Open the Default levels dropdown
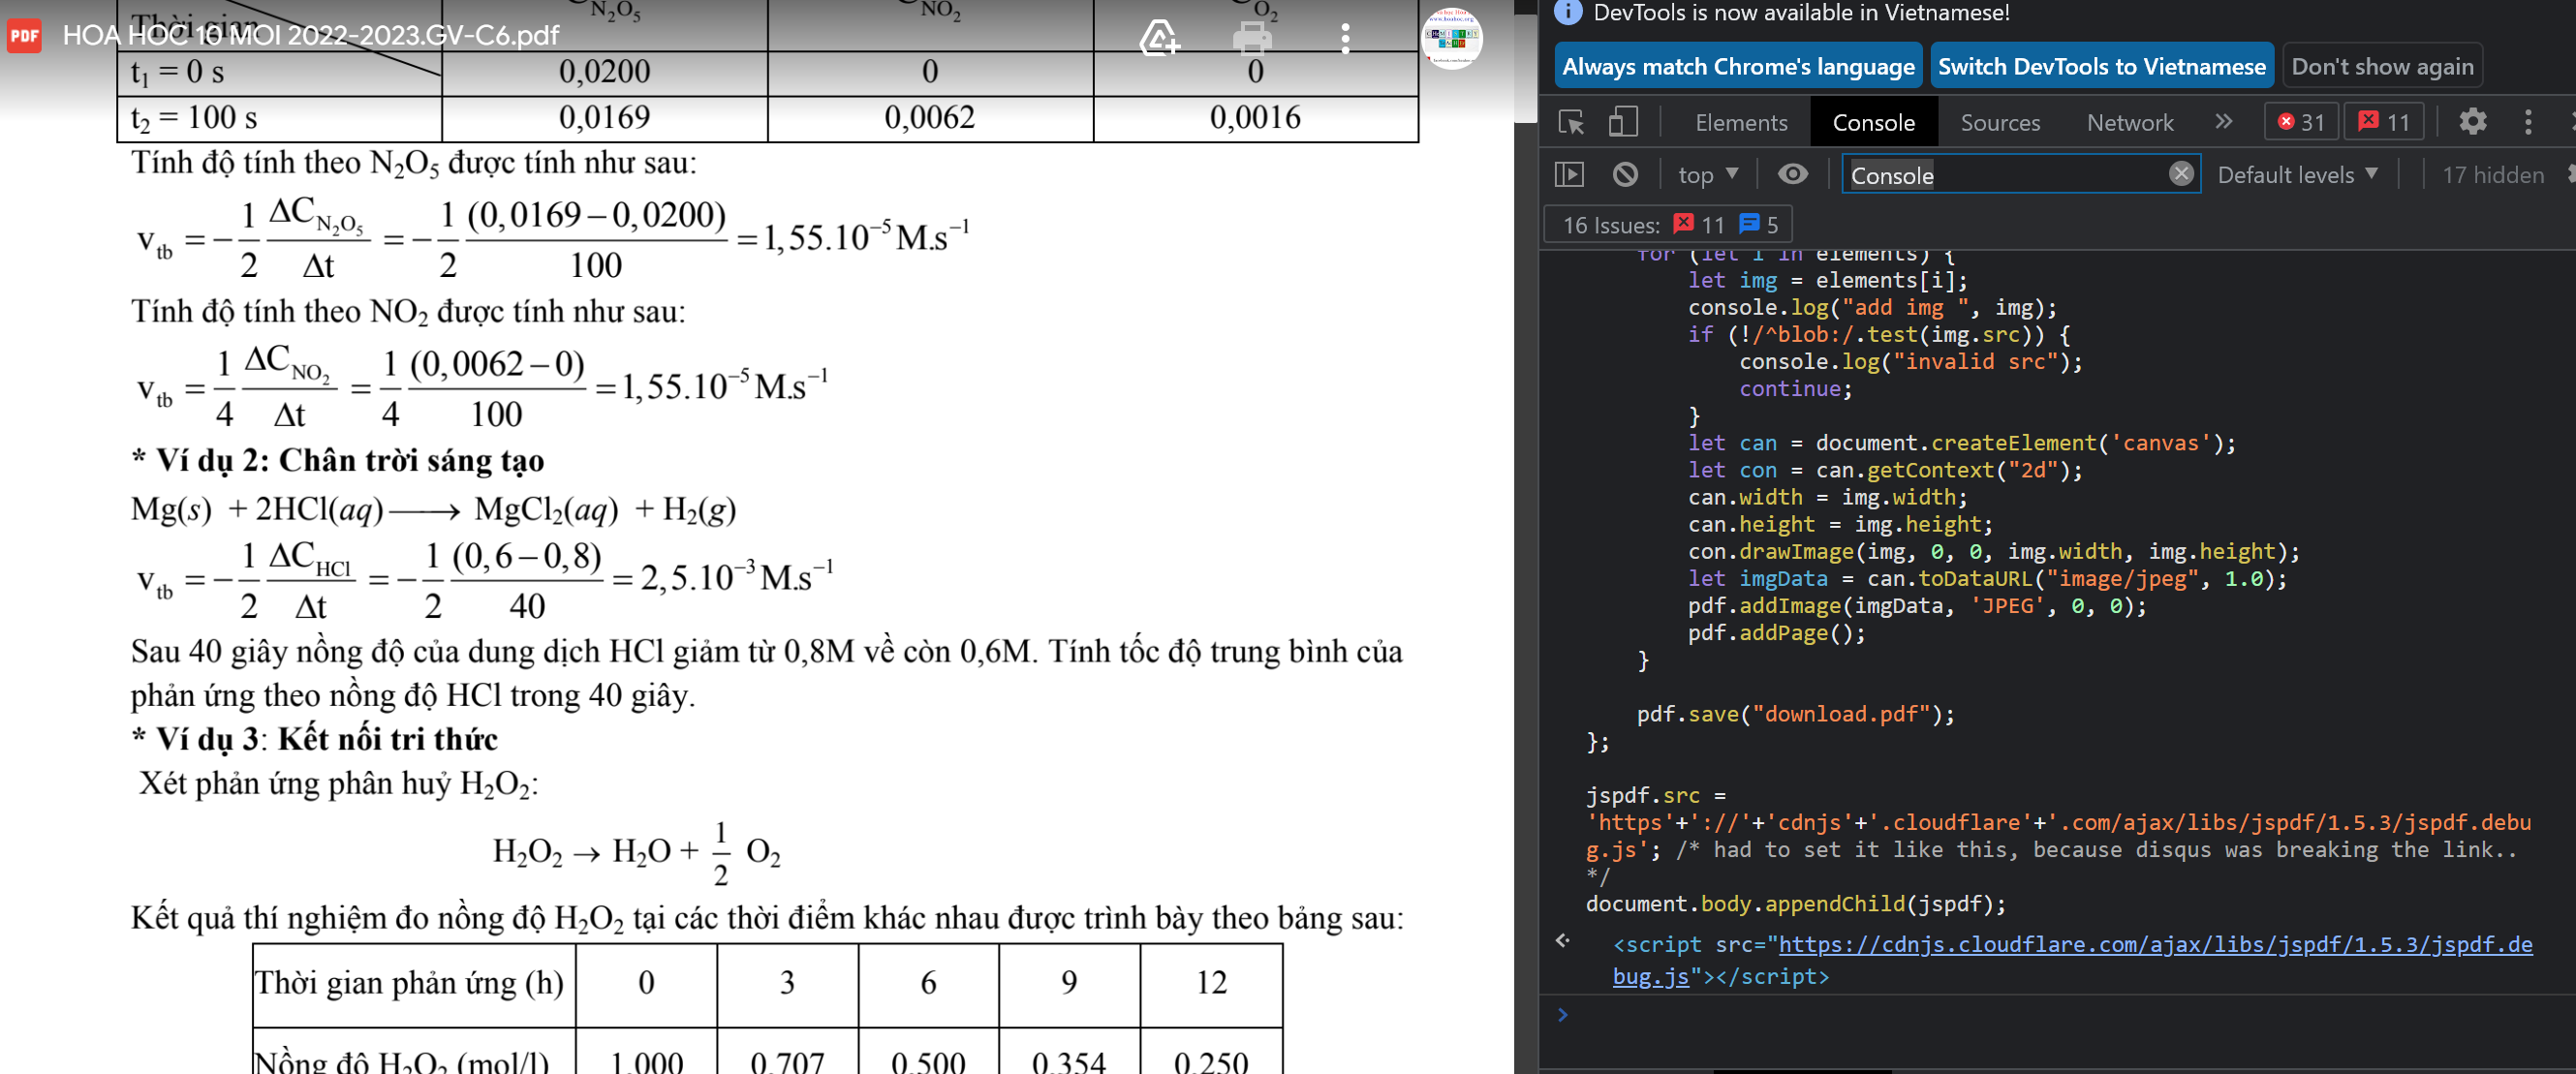 point(2297,175)
